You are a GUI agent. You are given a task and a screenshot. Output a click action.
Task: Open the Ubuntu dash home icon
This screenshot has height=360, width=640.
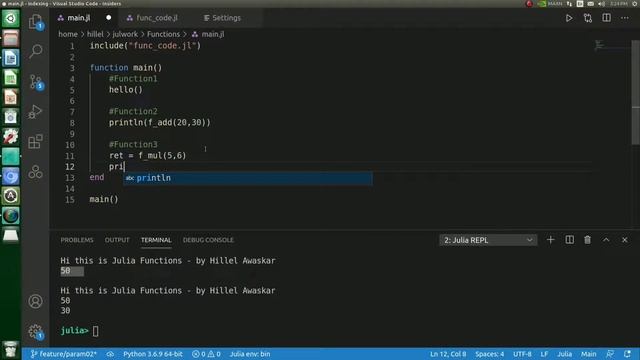(x=11, y=18)
